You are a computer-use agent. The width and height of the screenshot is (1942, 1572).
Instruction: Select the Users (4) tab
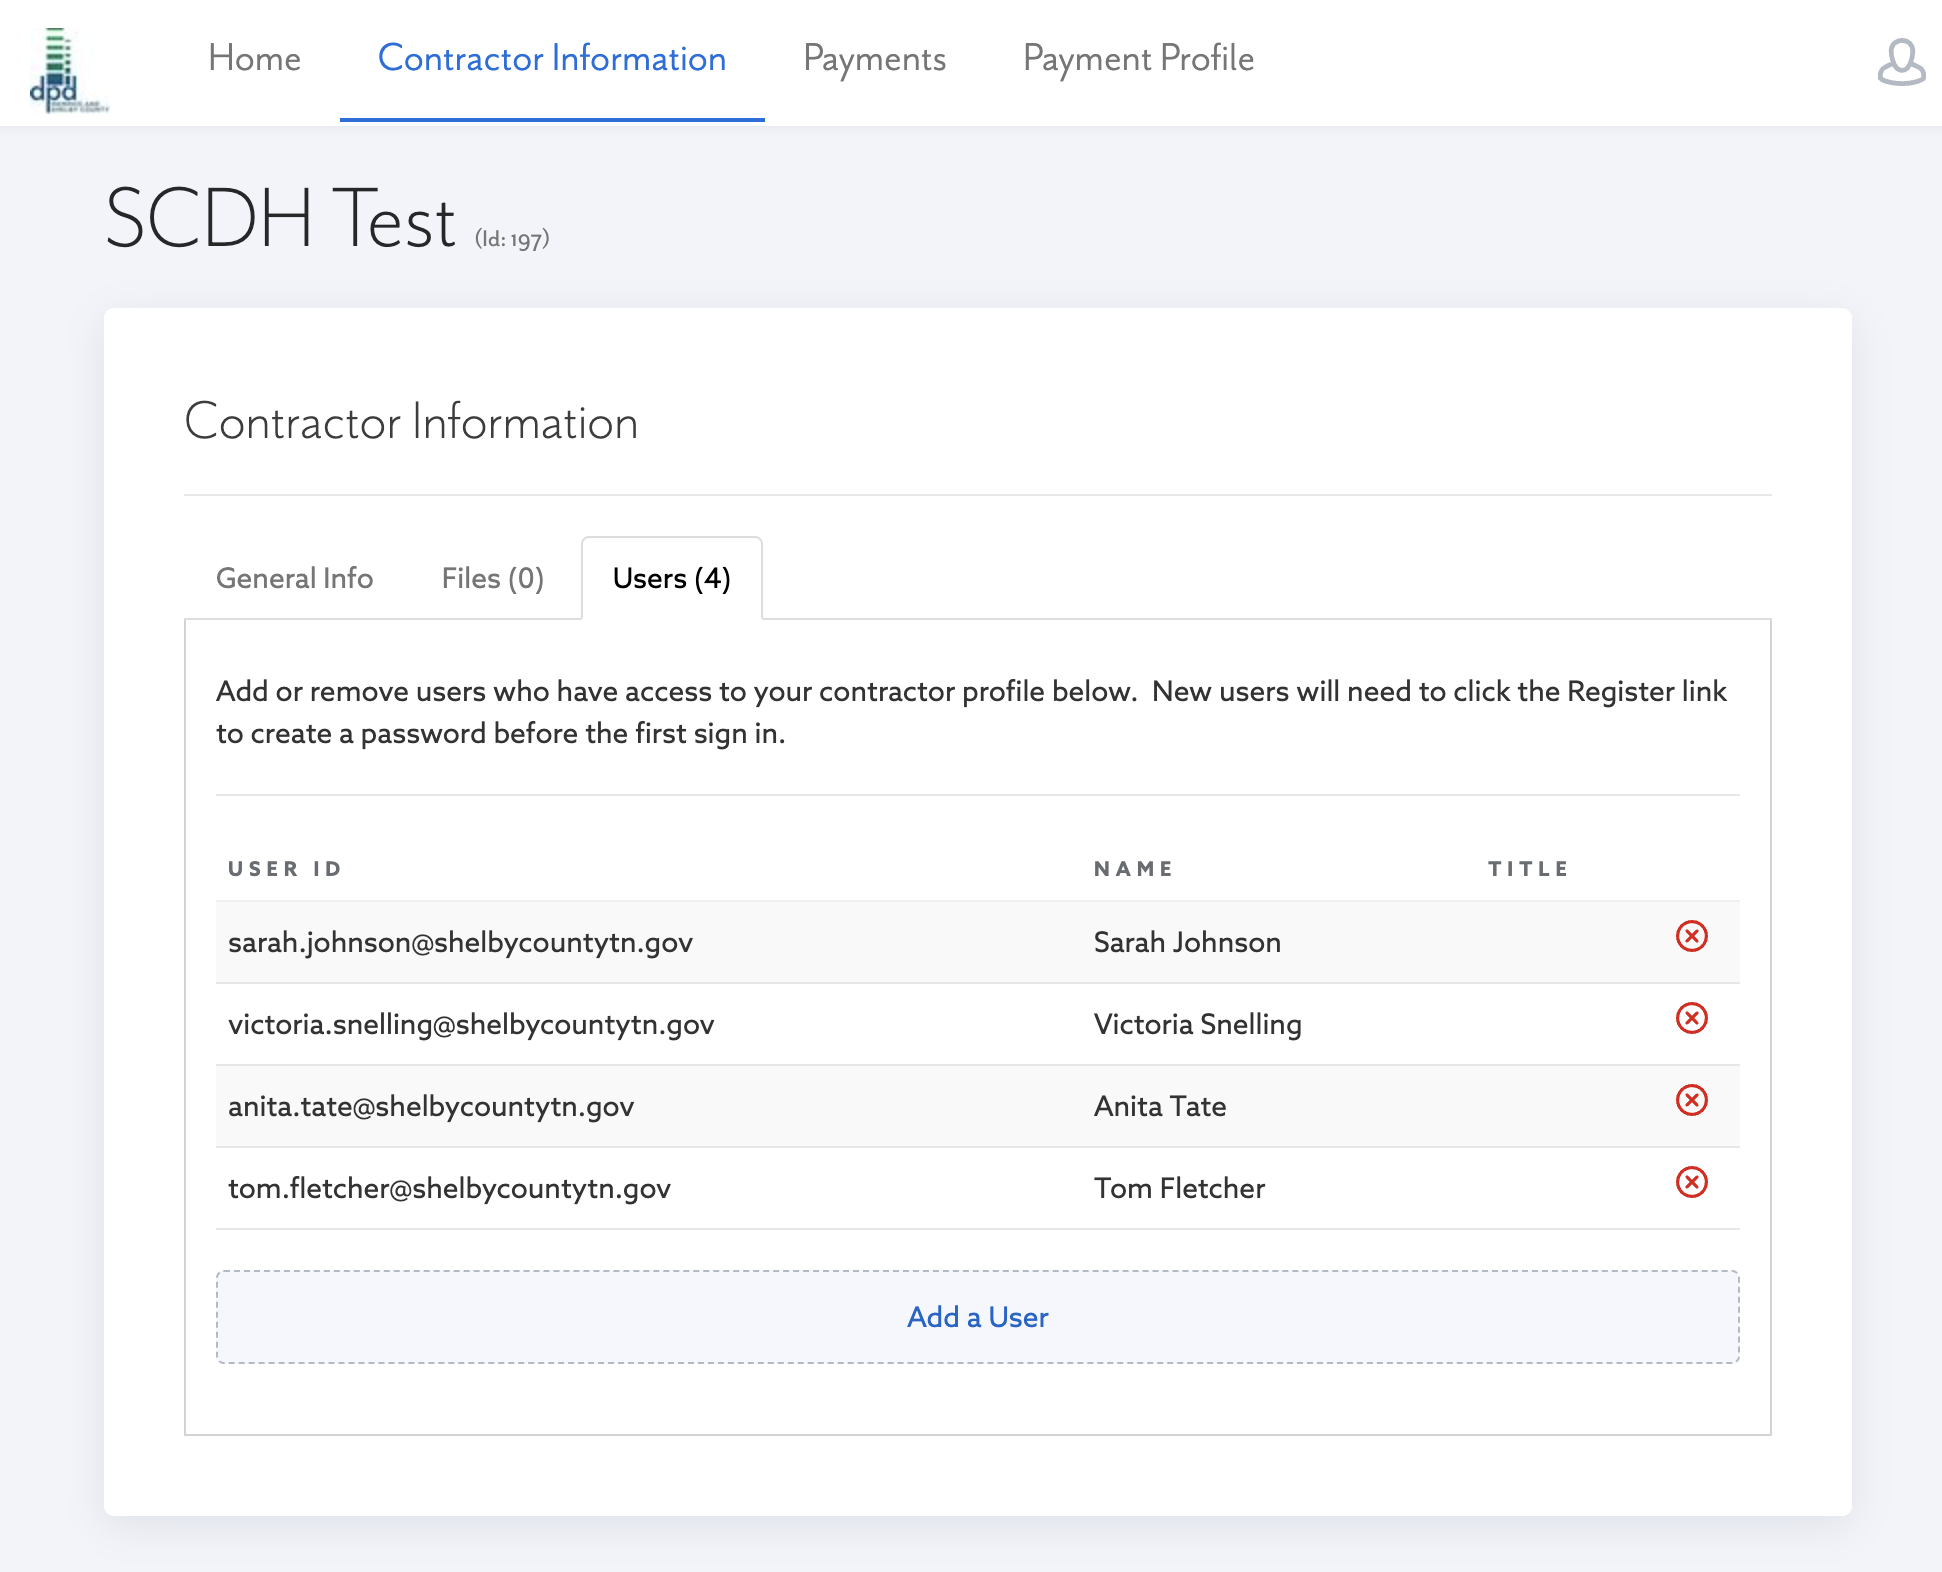pyautogui.click(x=671, y=579)
